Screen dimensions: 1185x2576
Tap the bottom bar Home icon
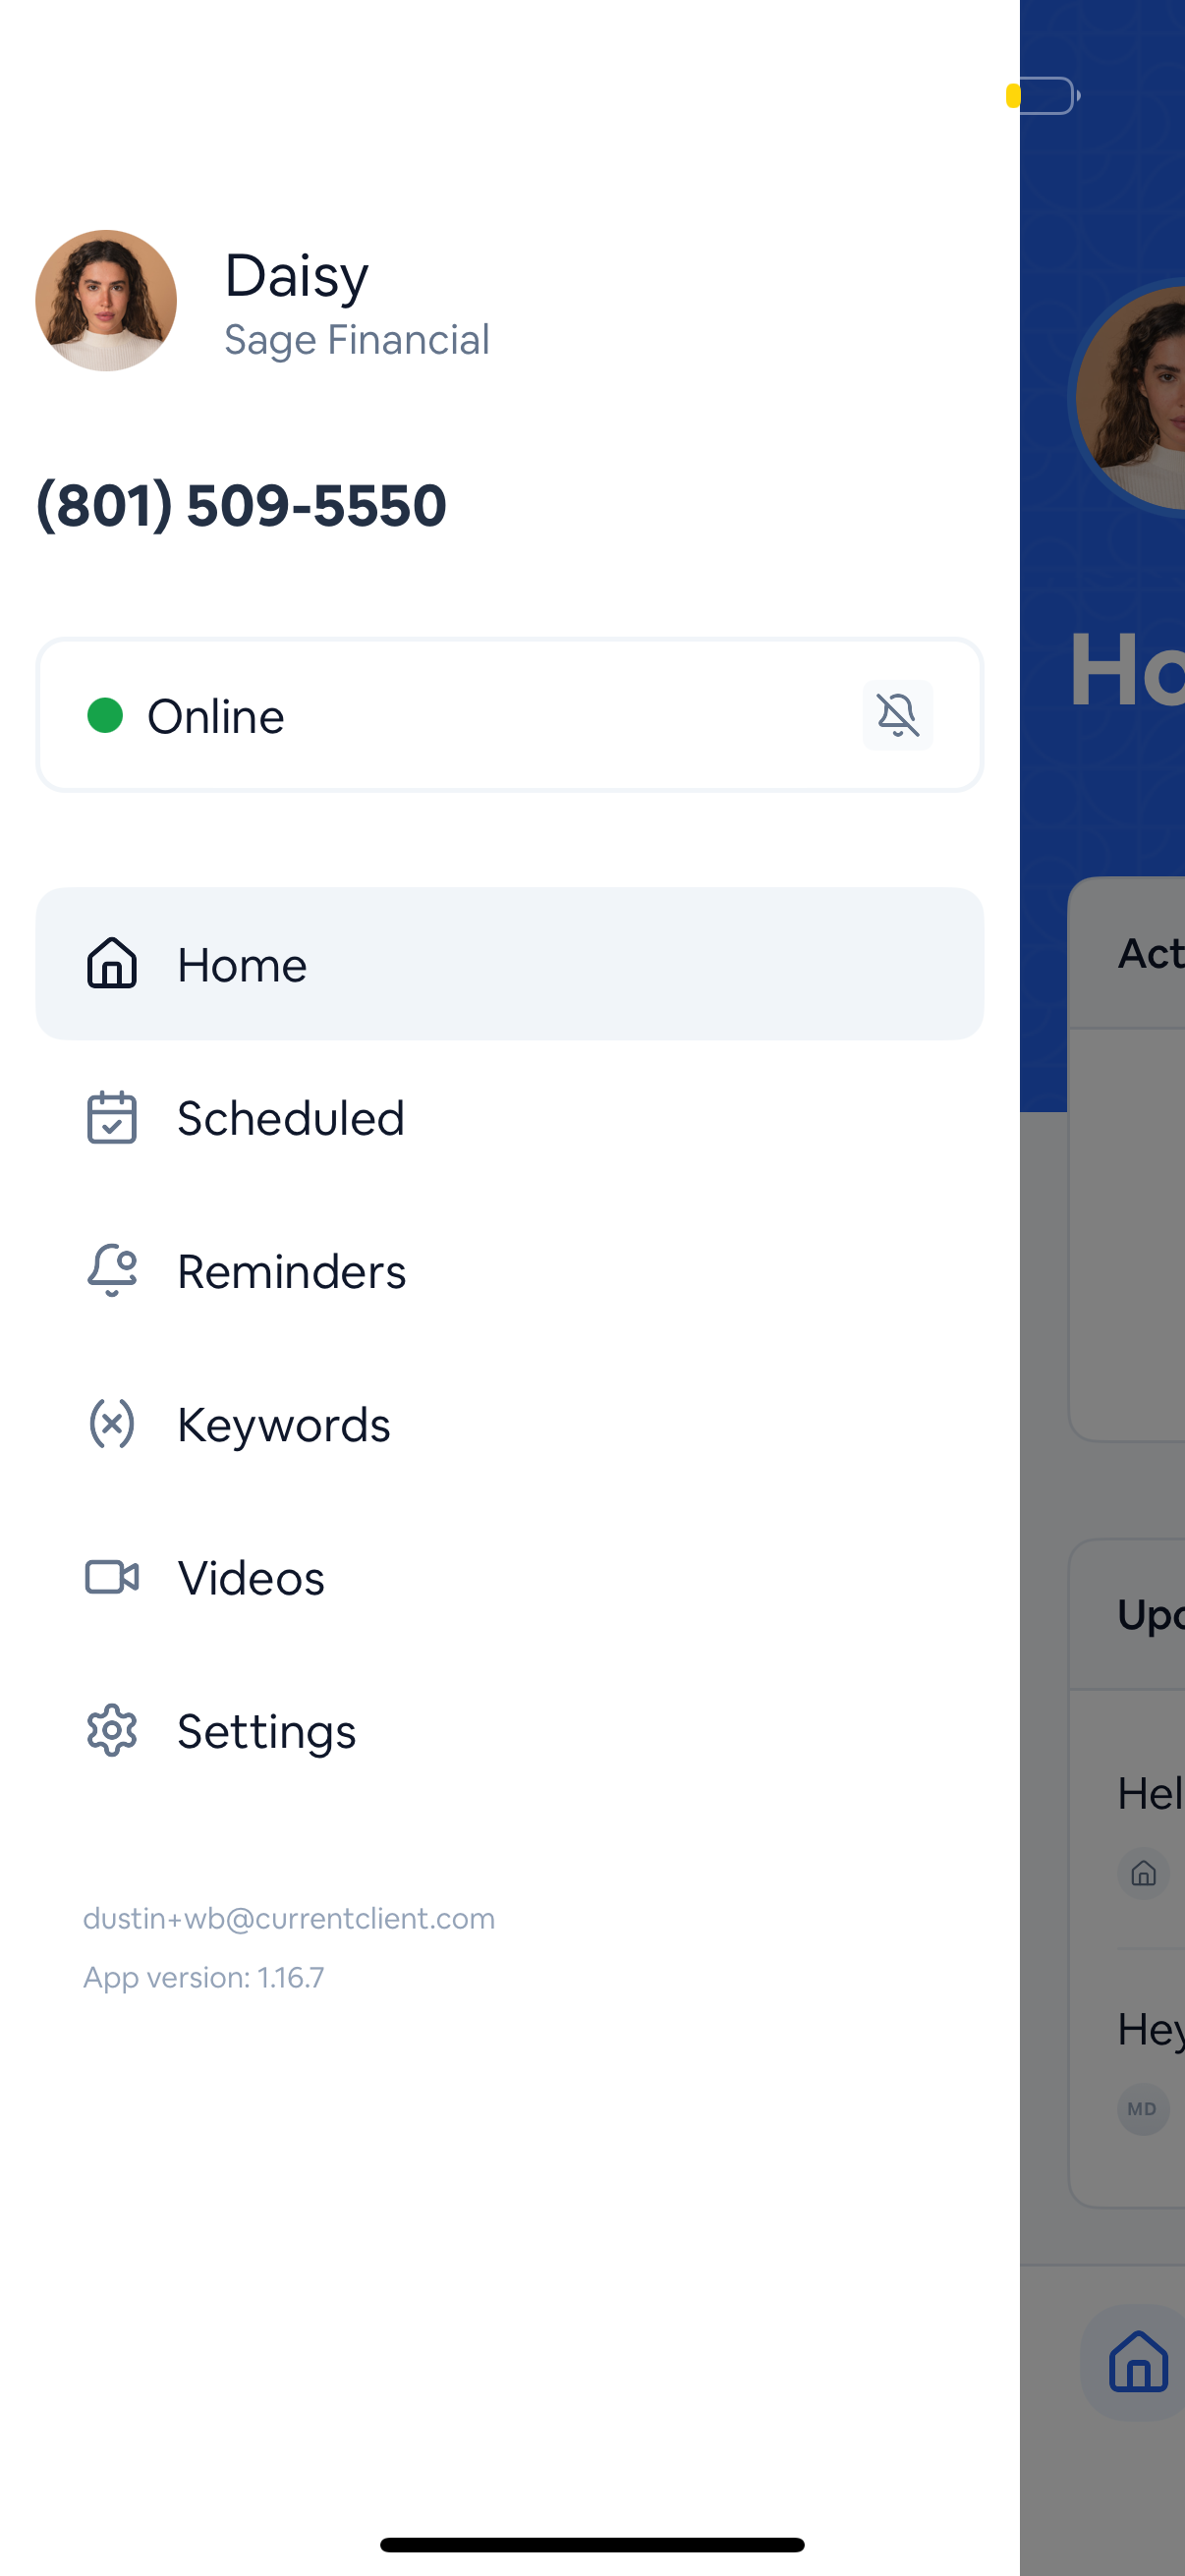tap(1138, 2362)
